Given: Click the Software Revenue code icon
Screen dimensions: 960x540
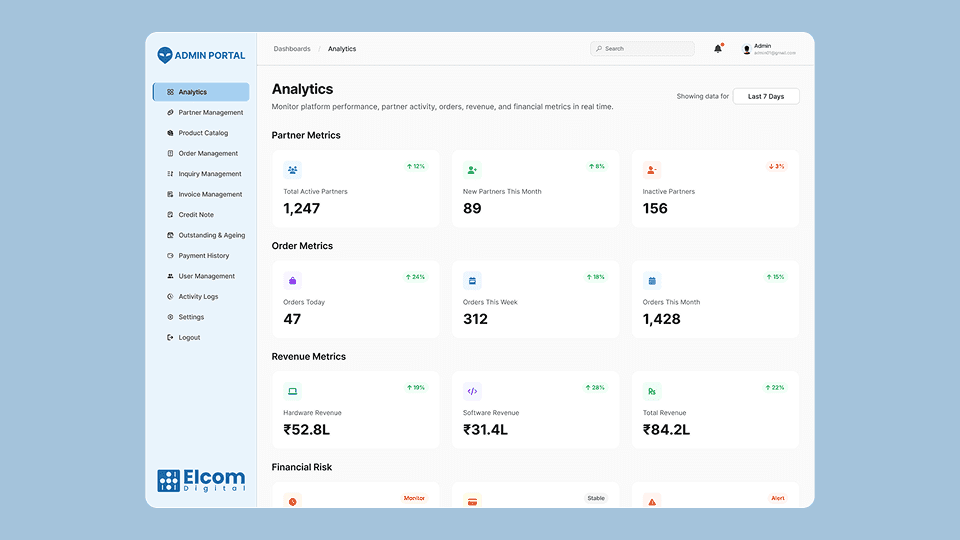Looking at the screenshot, I should click(x=472, y=391).
